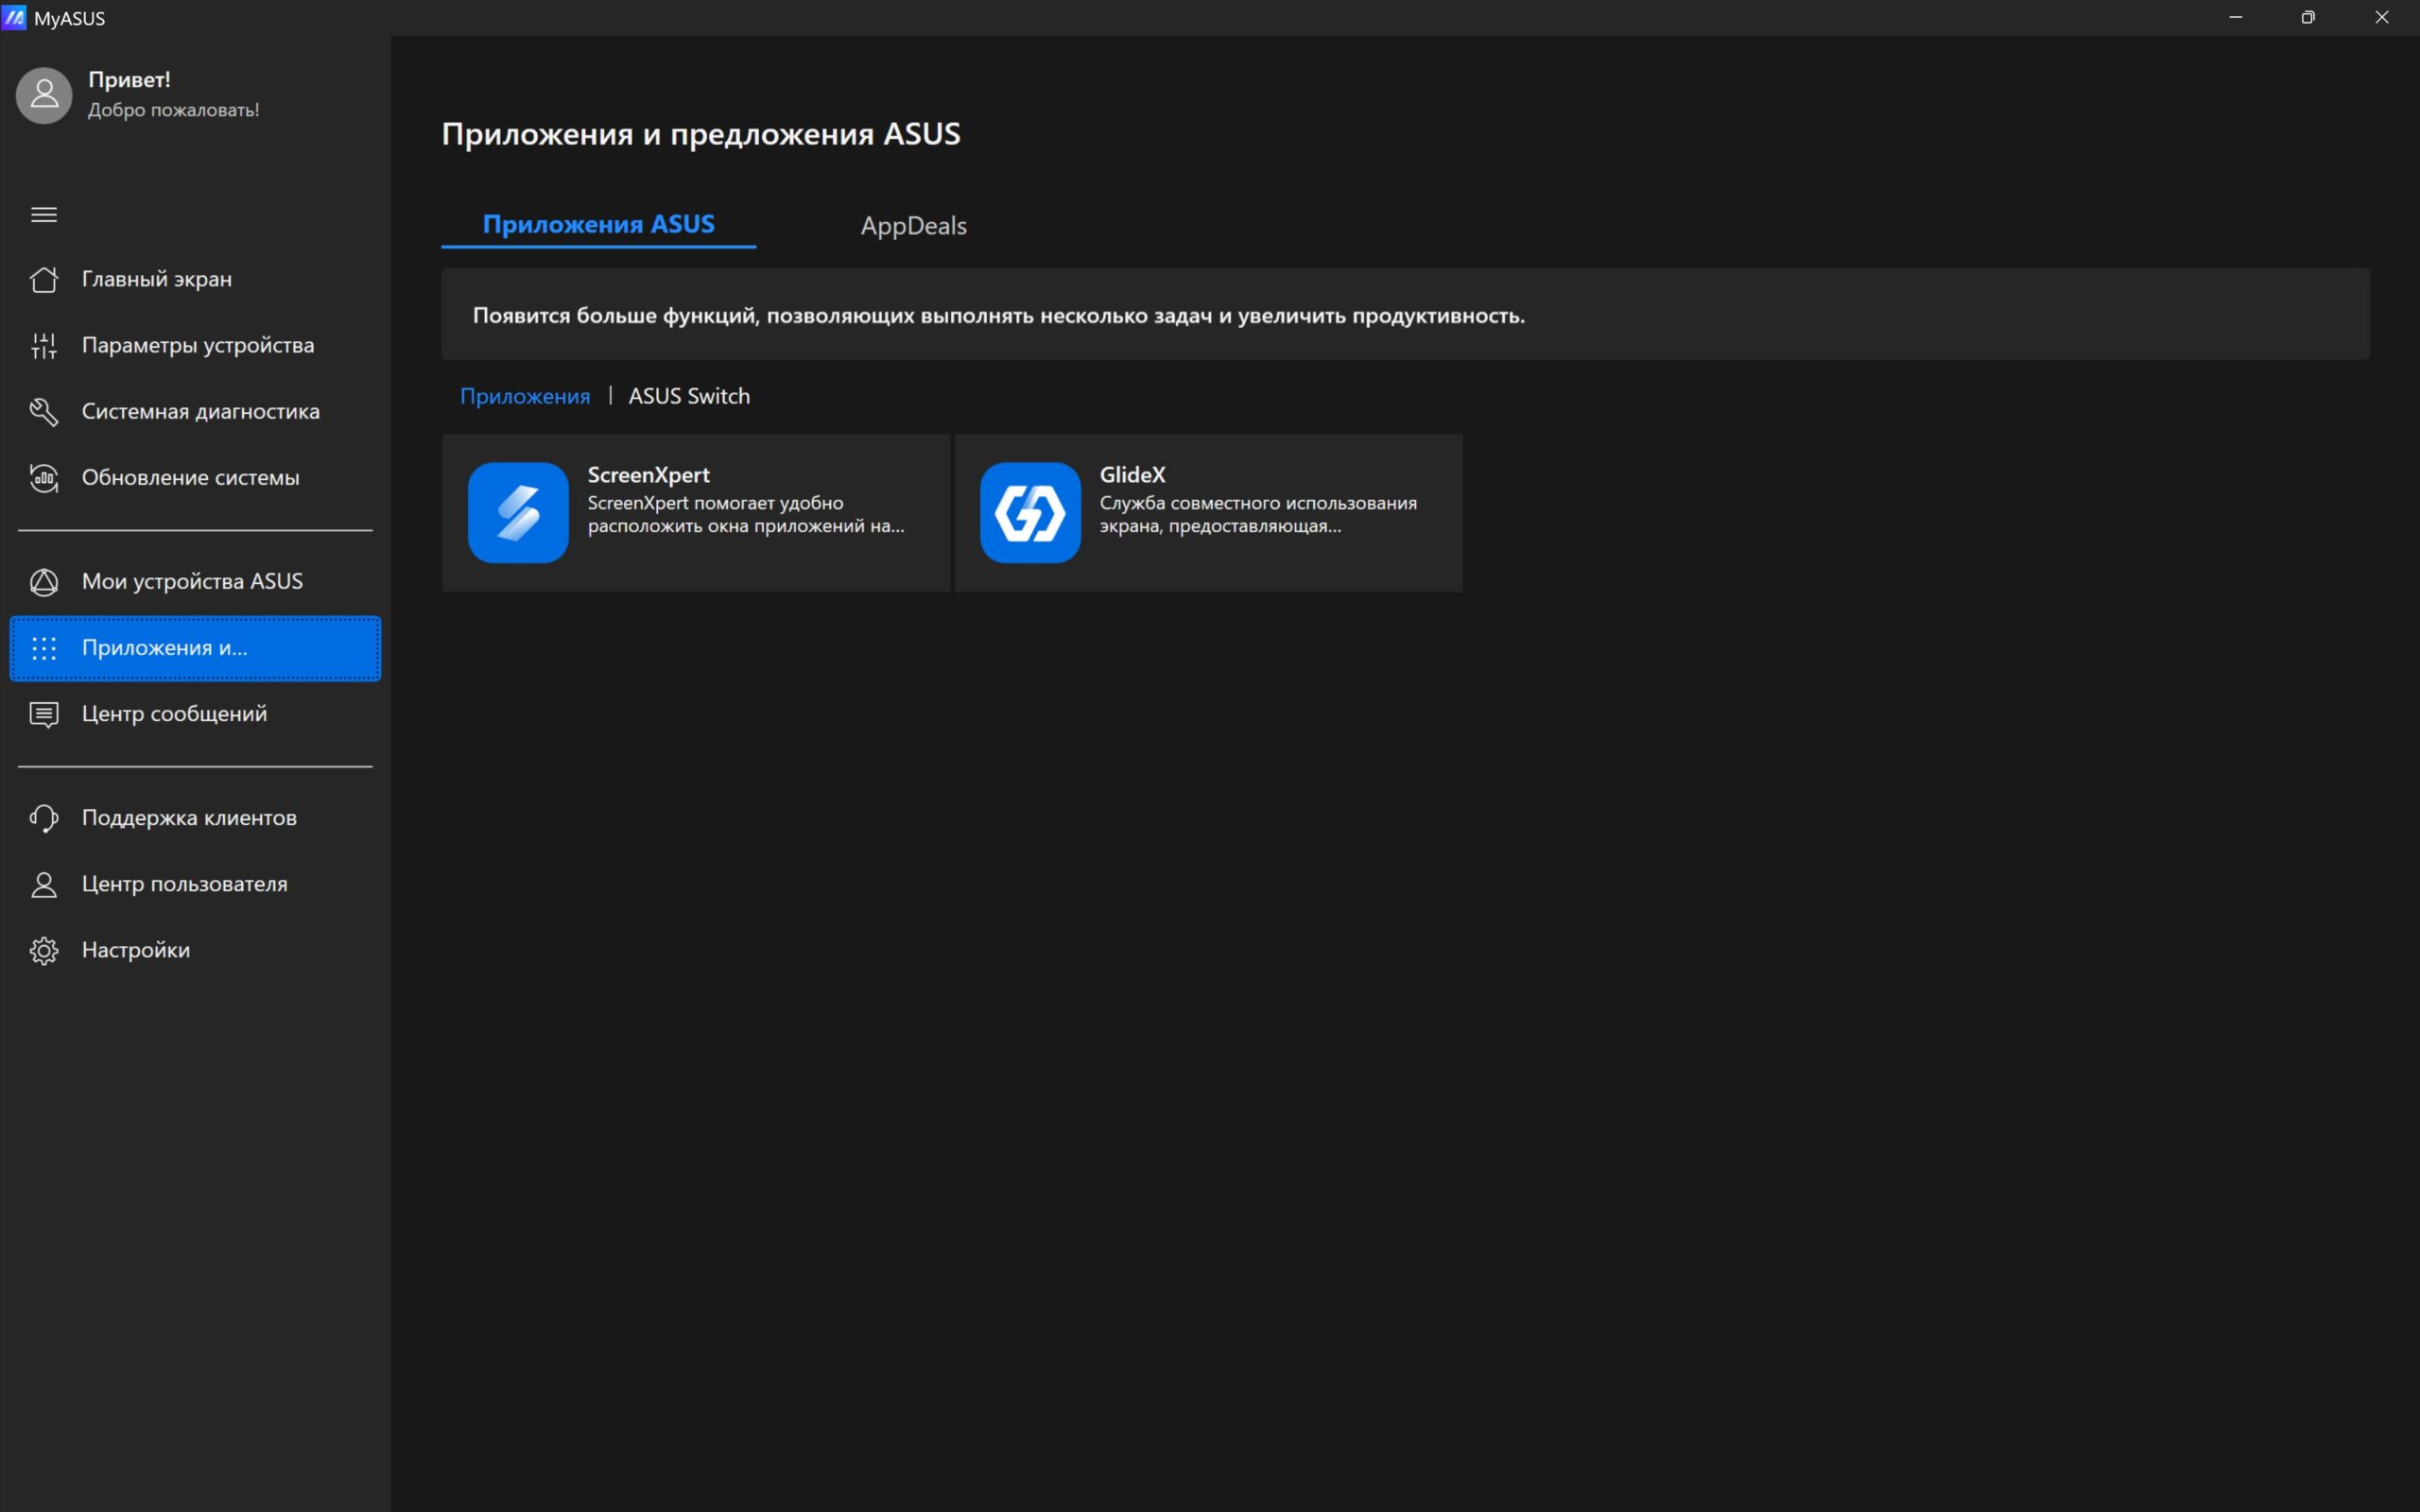Open device parameters sliders icon

(44, 345)
